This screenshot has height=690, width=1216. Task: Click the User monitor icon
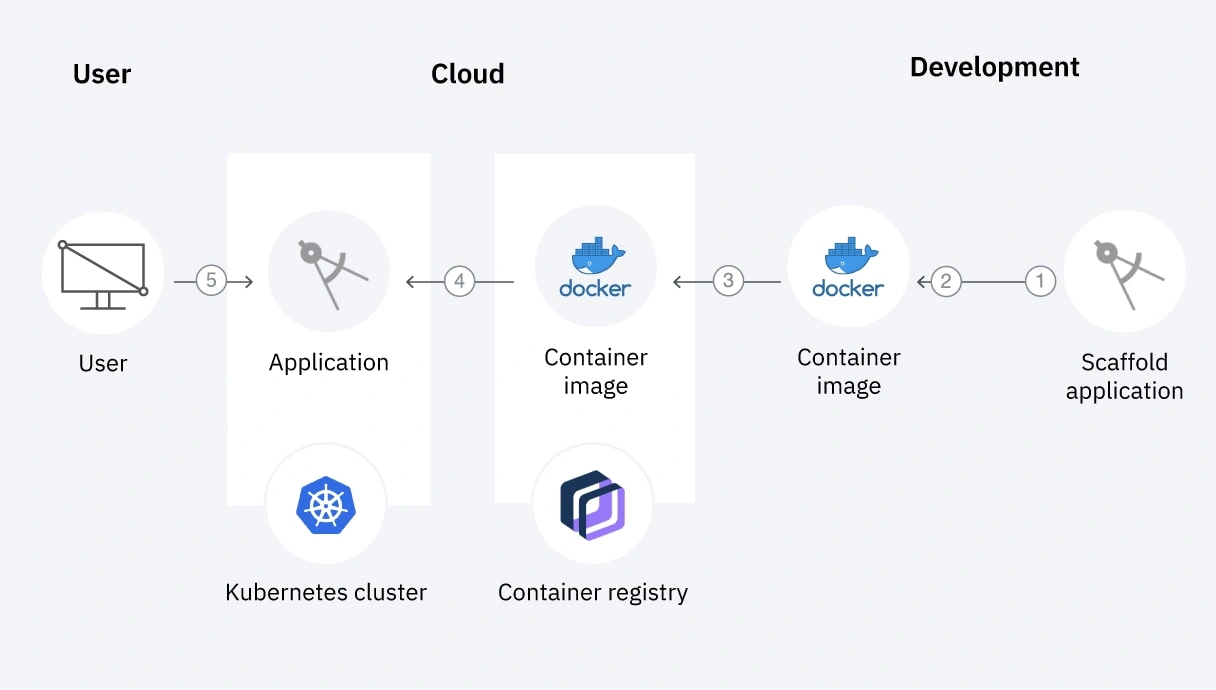[x=103, y=272]
